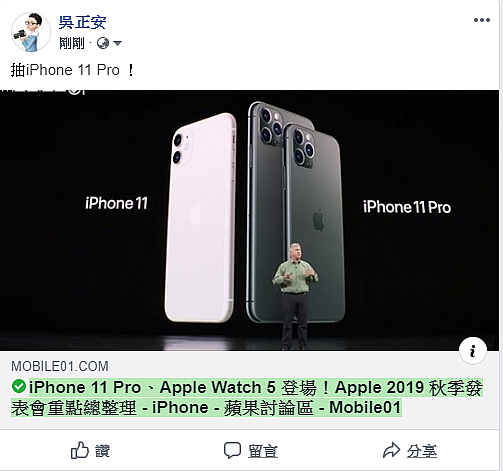Click the 留言 comment button label
The image size is (503, 471).
(262, 451)
